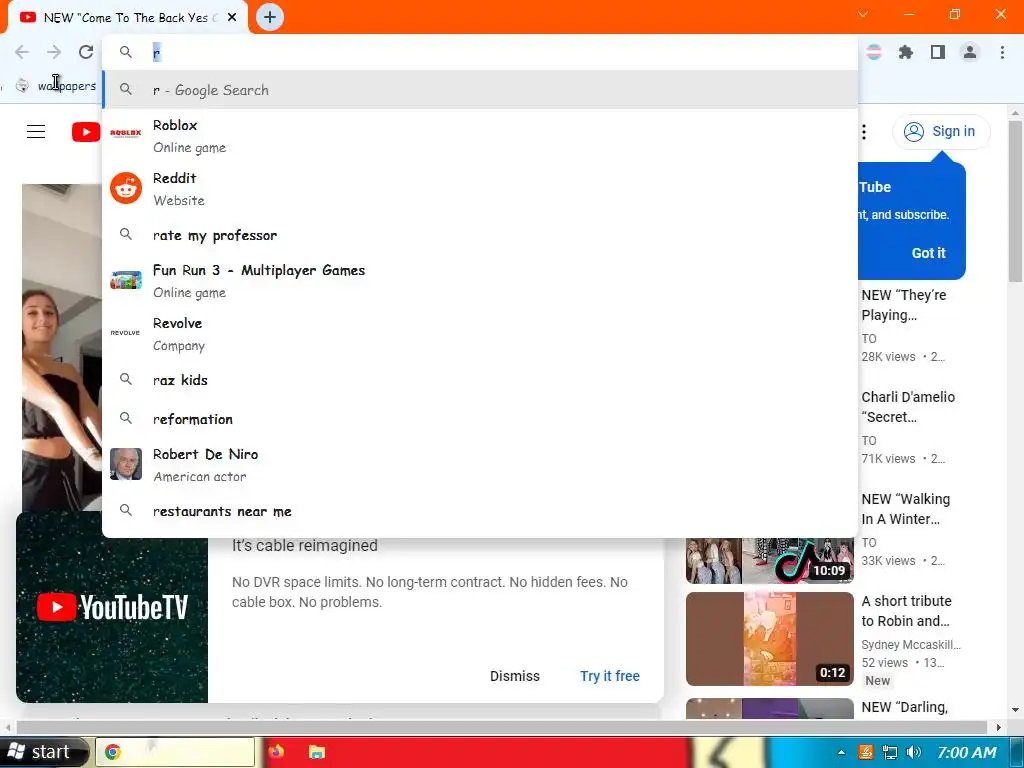Screen dimensions: 1024x768
Task: Open video 'Charli D'amelio Secret…'
Action: [x=908, y=407]
